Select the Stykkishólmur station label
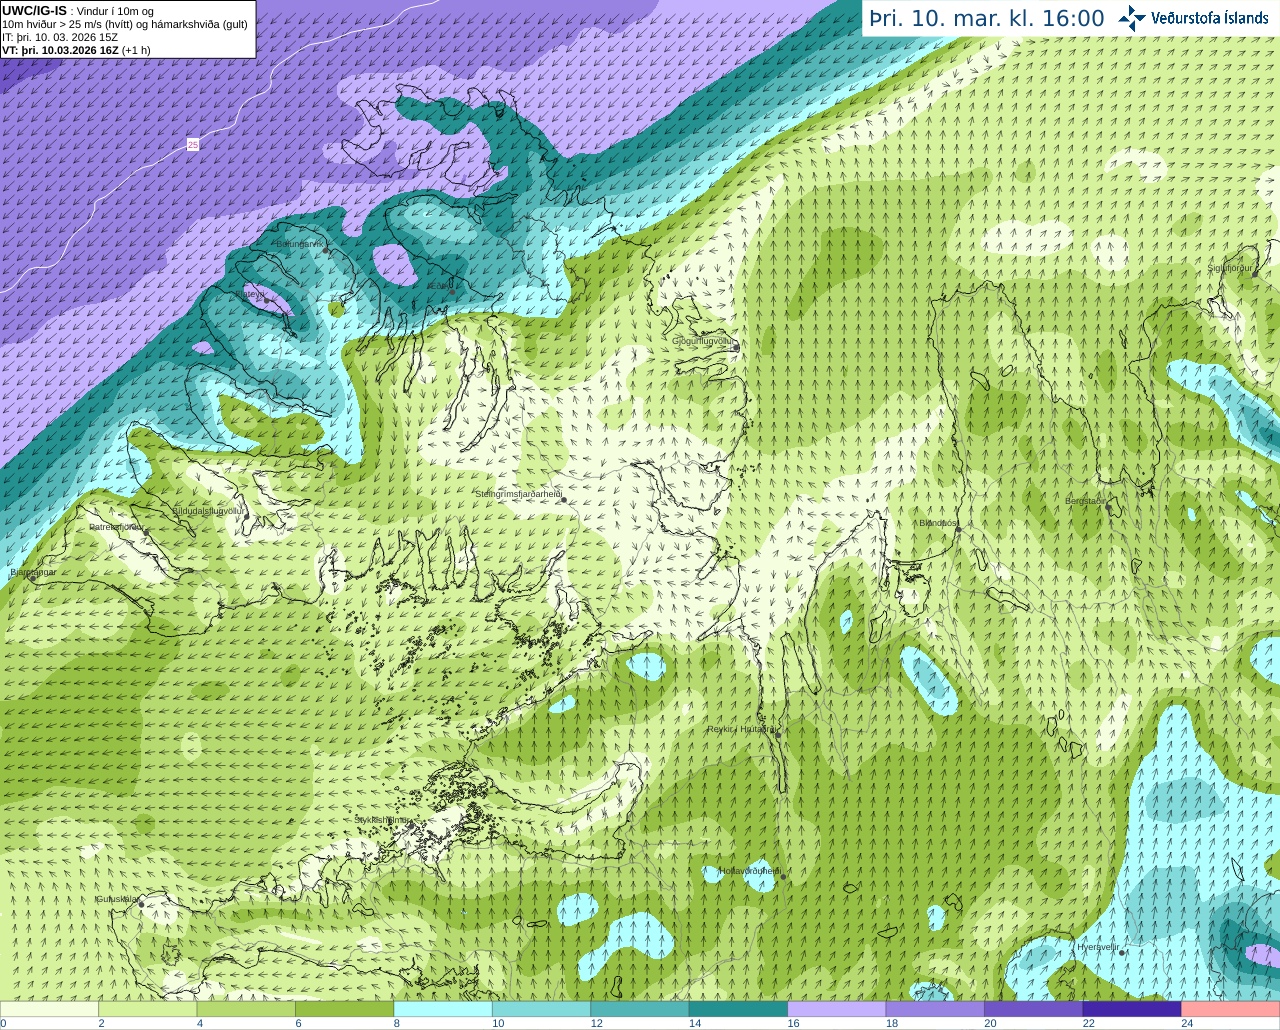 click(382, 820)
